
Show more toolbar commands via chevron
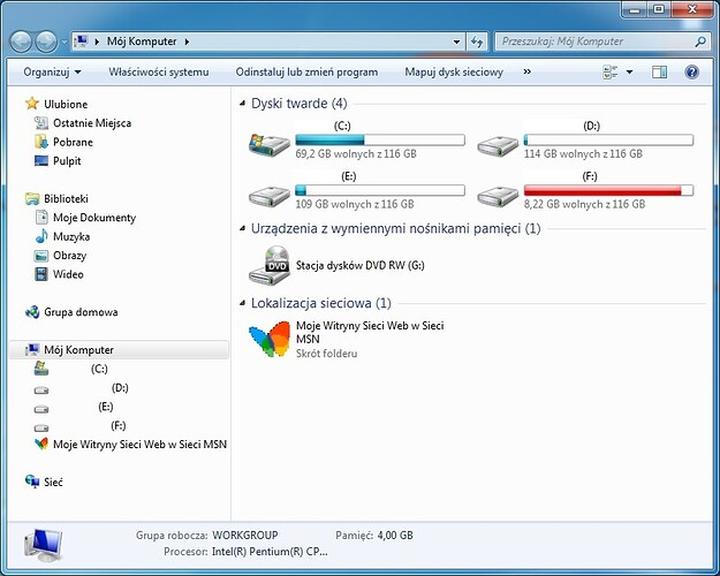[527, 72]
